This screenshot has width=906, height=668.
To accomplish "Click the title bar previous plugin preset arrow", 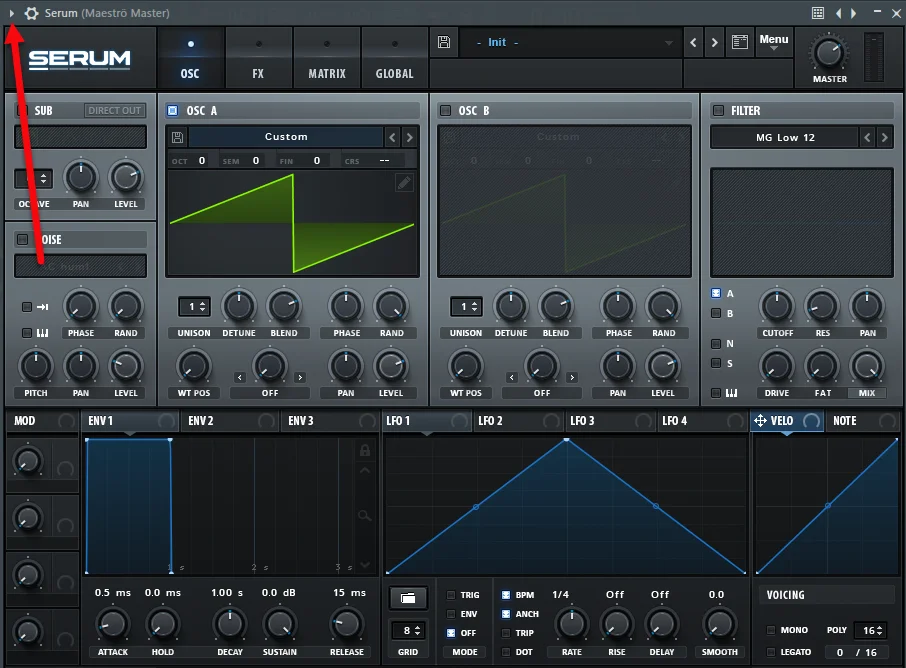I will coord(838,13).
